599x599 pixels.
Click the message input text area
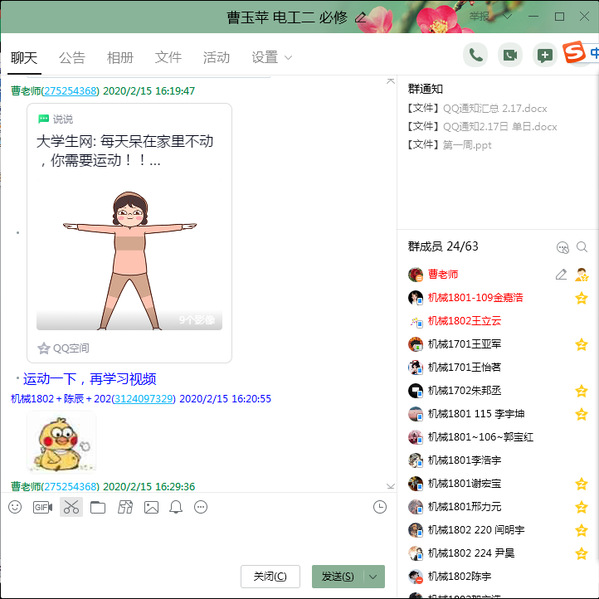point(198,541)
